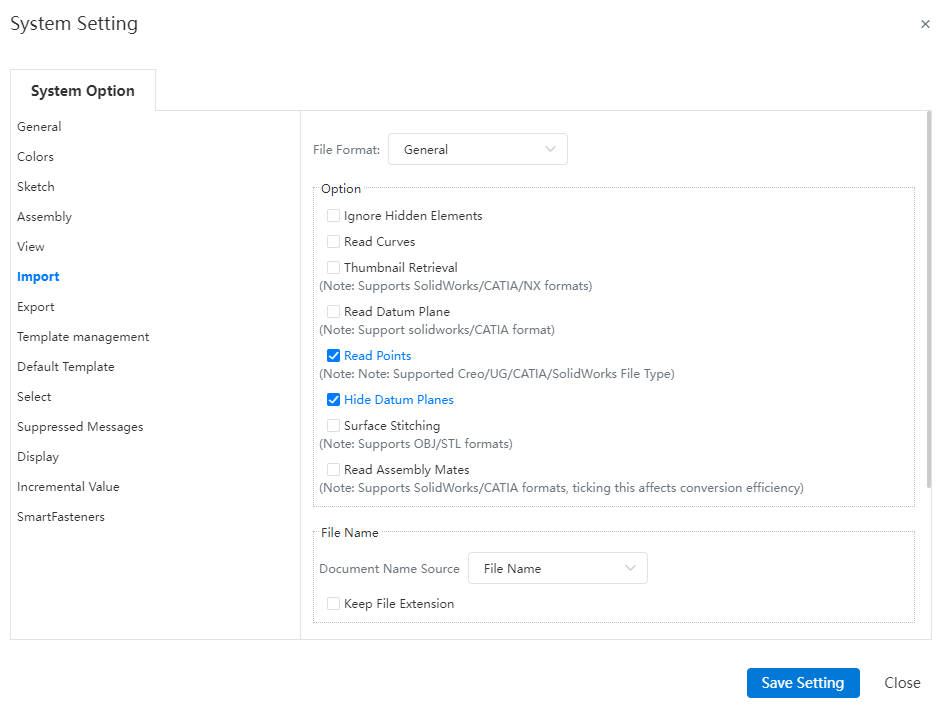The image size is (946, 706).
Task: Open the Export settings category
Action: click(36, 307)
